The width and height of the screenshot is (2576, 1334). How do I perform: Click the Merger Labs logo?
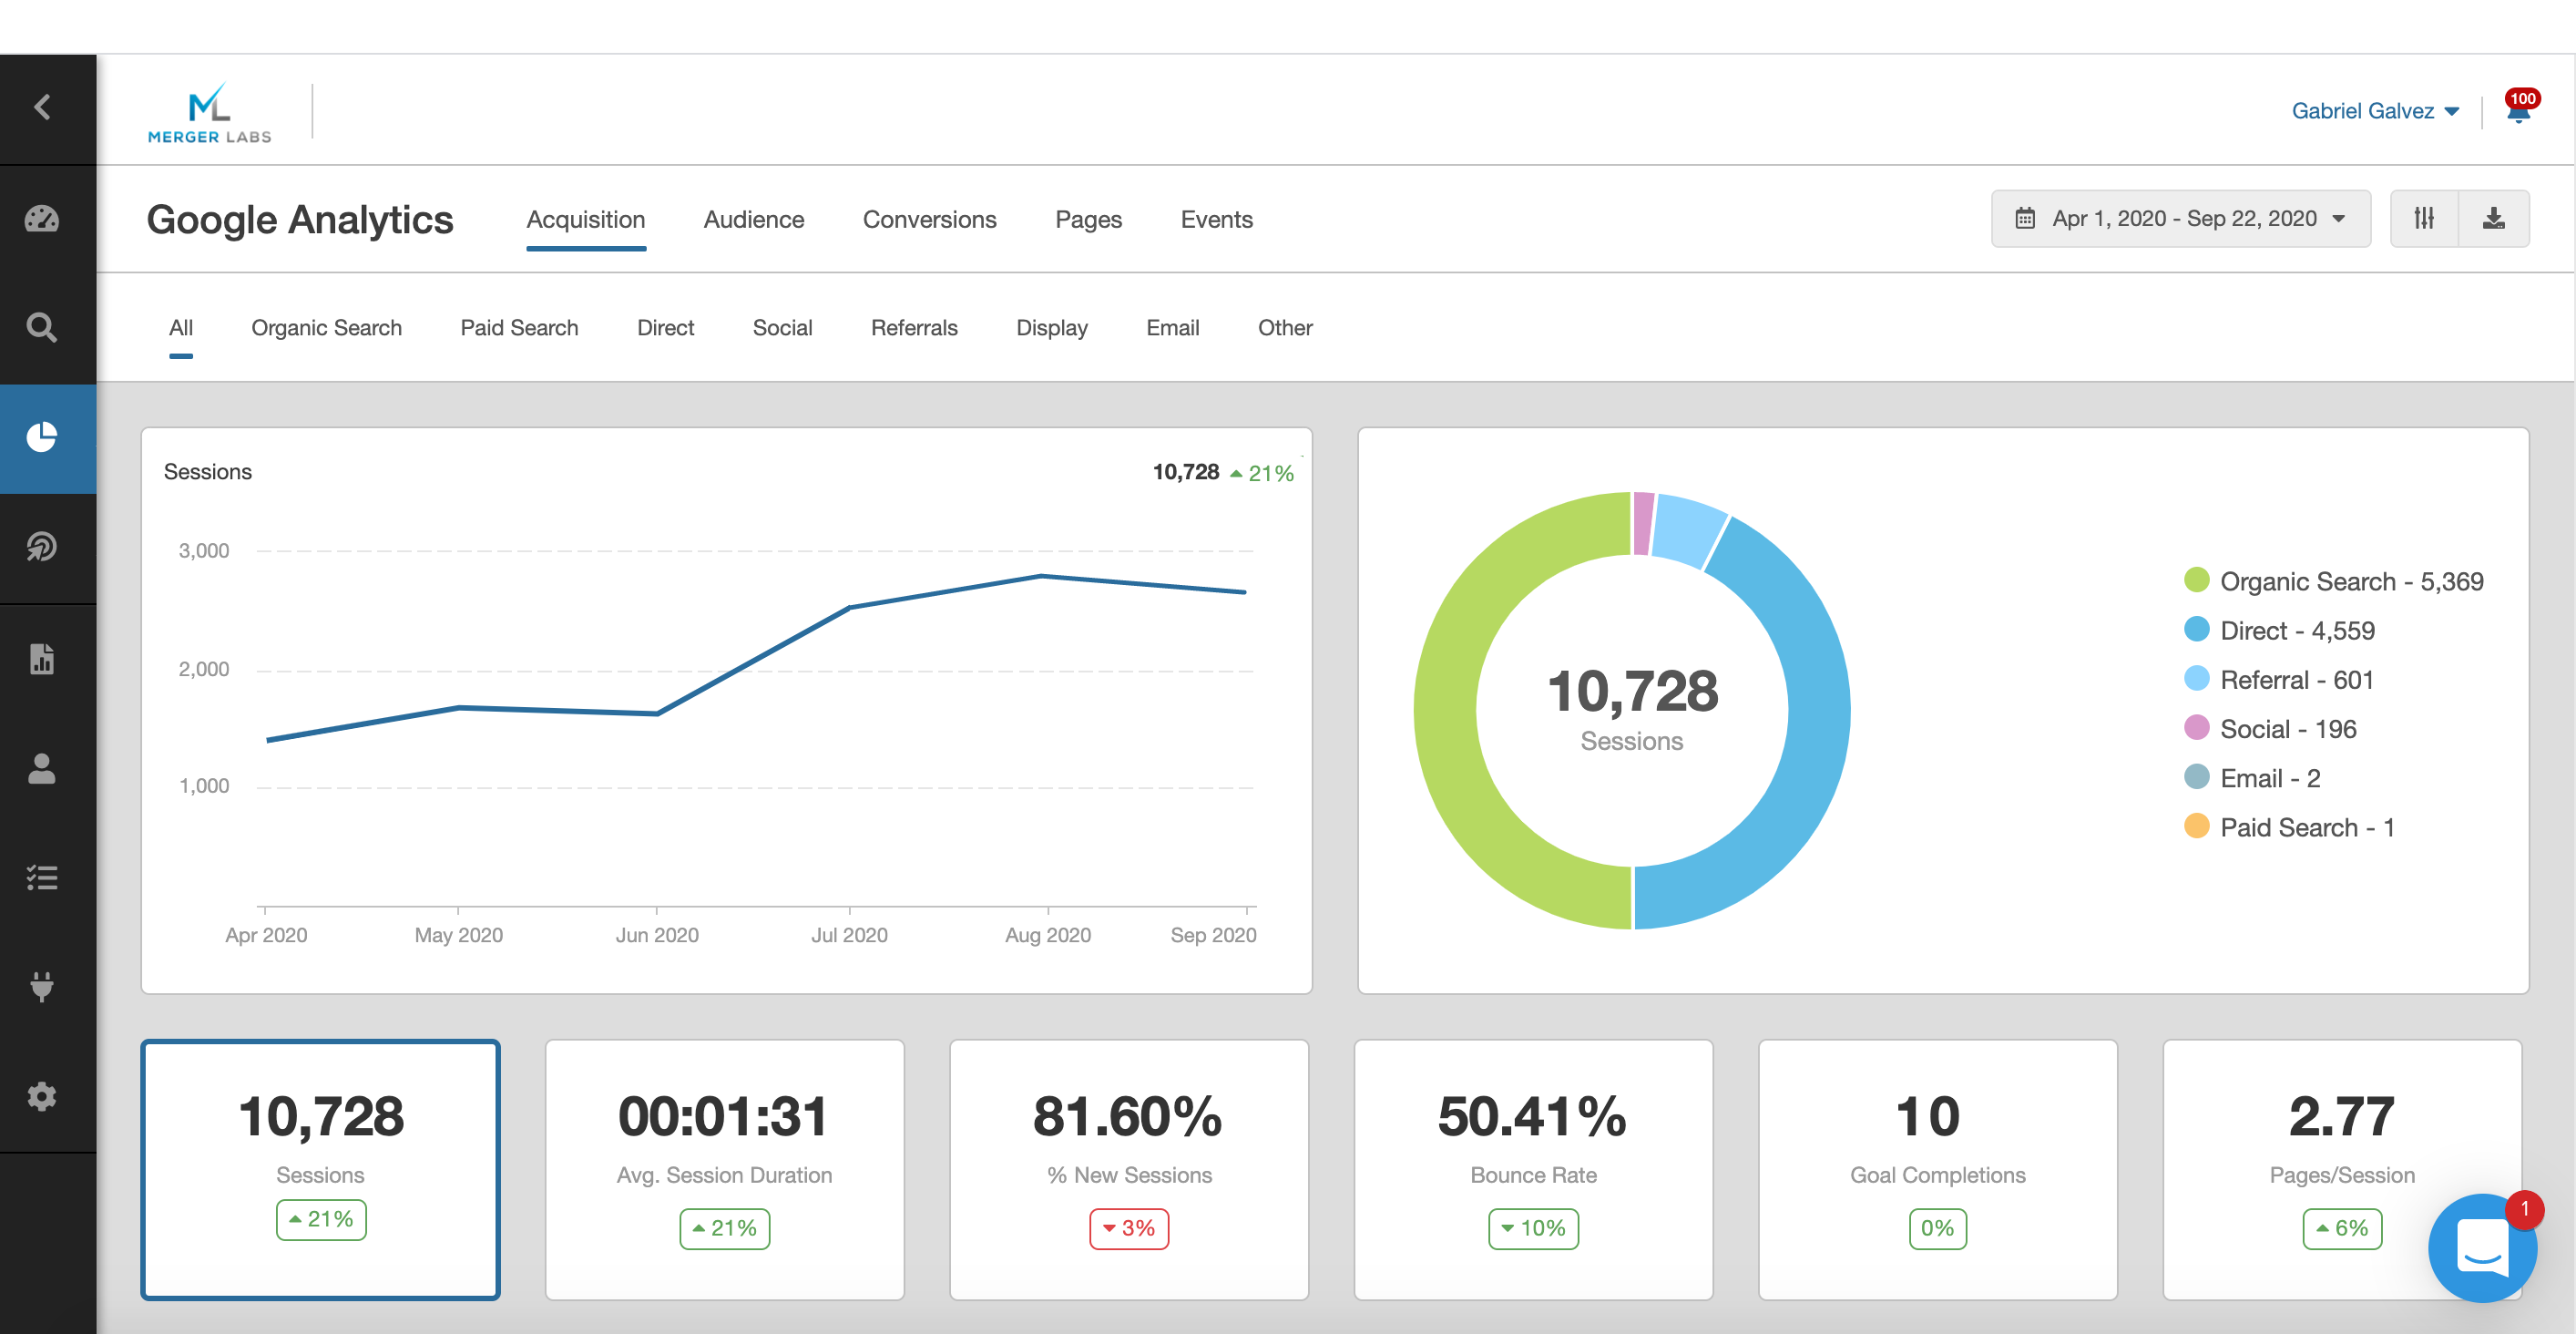(x=210, y=112)
